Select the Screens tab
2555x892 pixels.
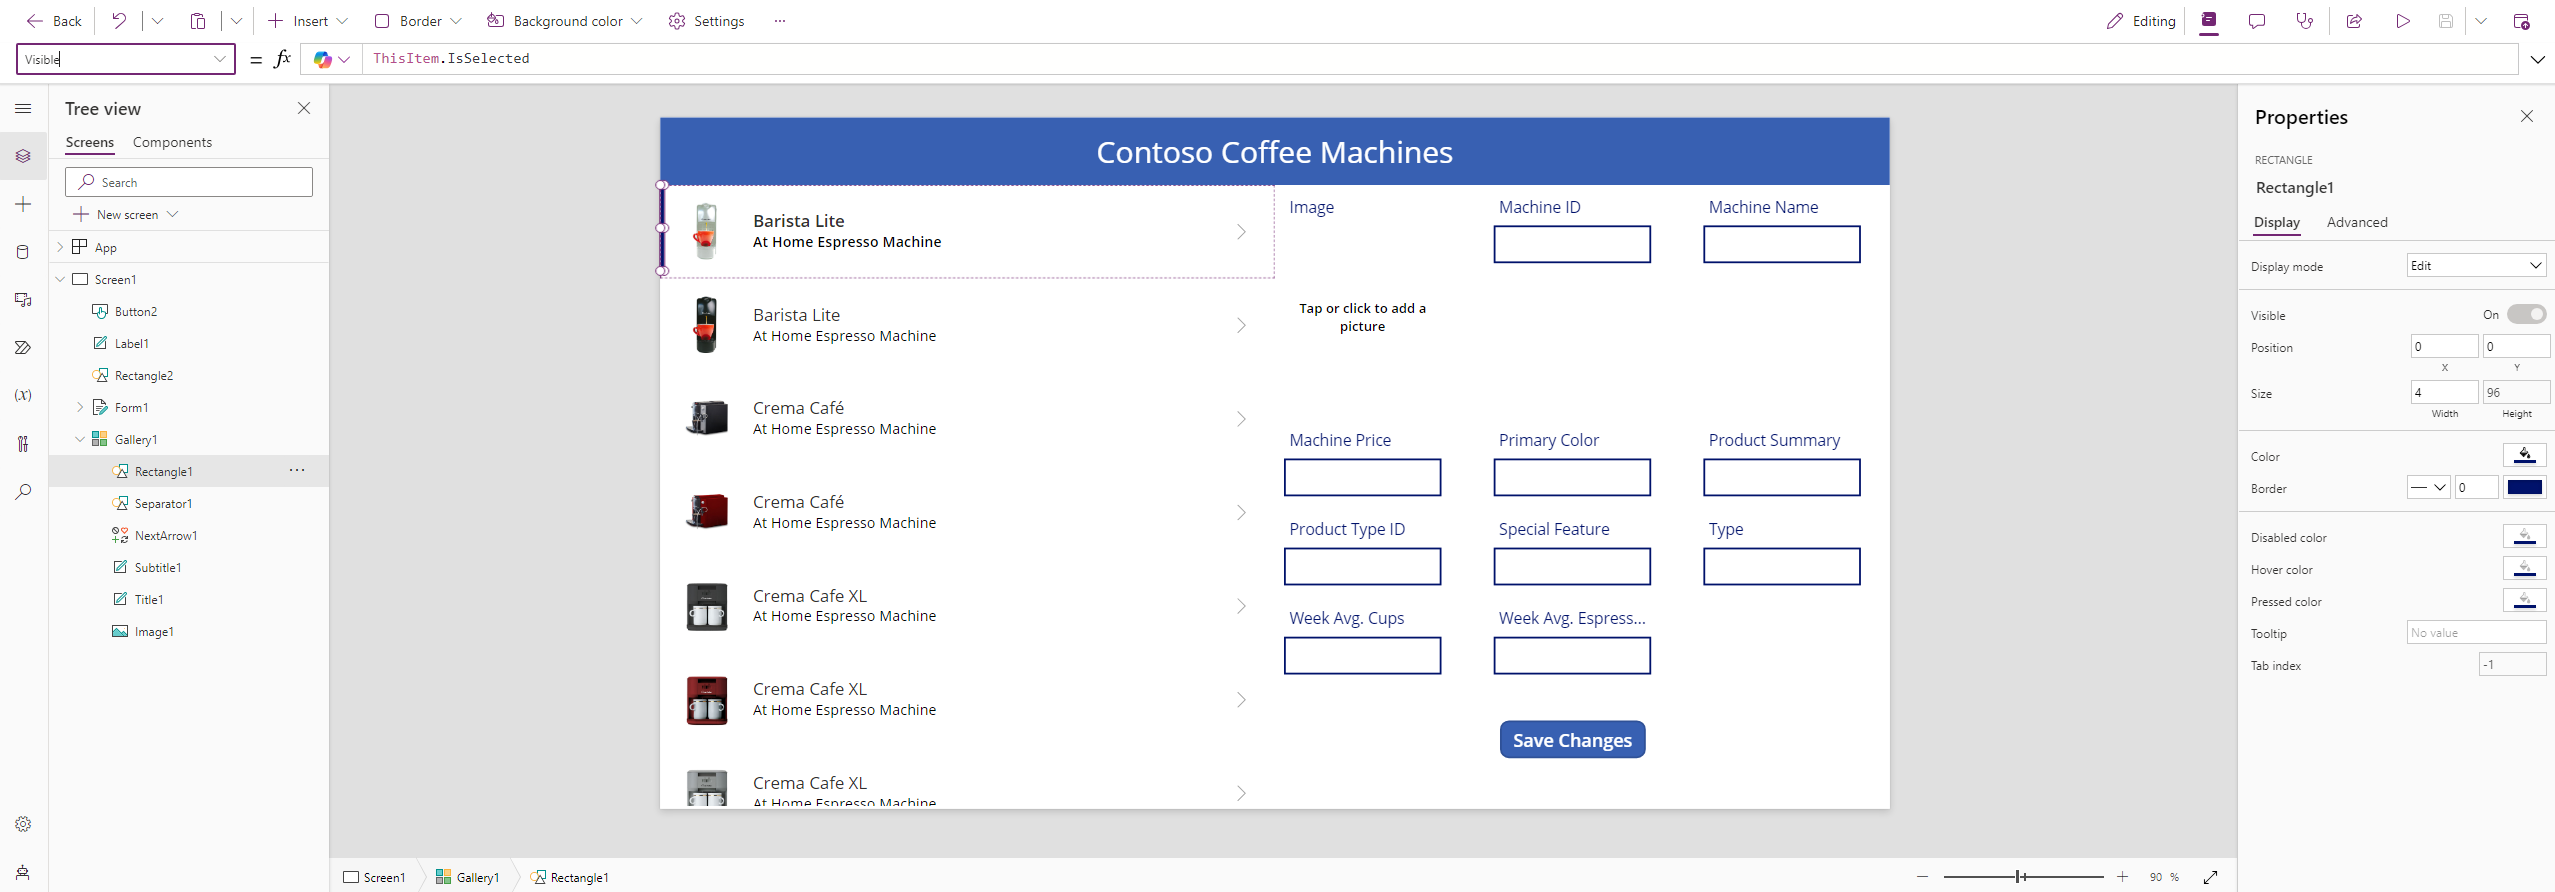pos(89,142)
